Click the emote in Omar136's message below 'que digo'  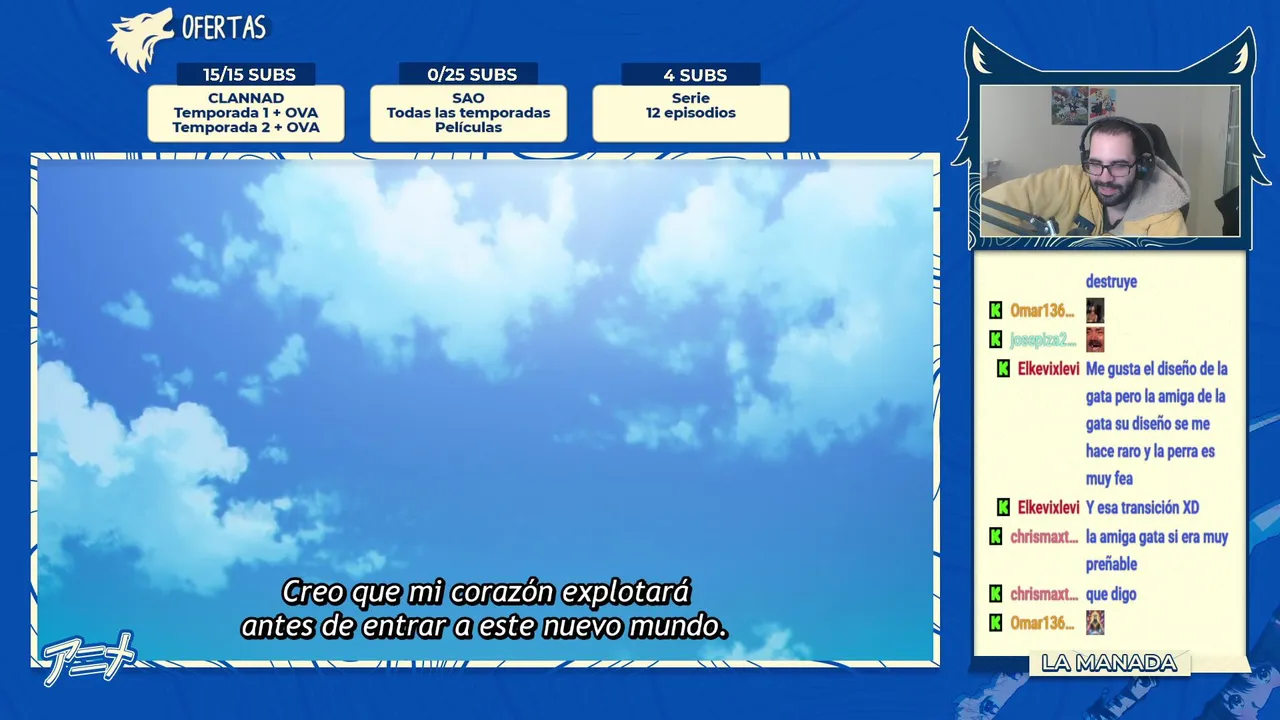1095,622
